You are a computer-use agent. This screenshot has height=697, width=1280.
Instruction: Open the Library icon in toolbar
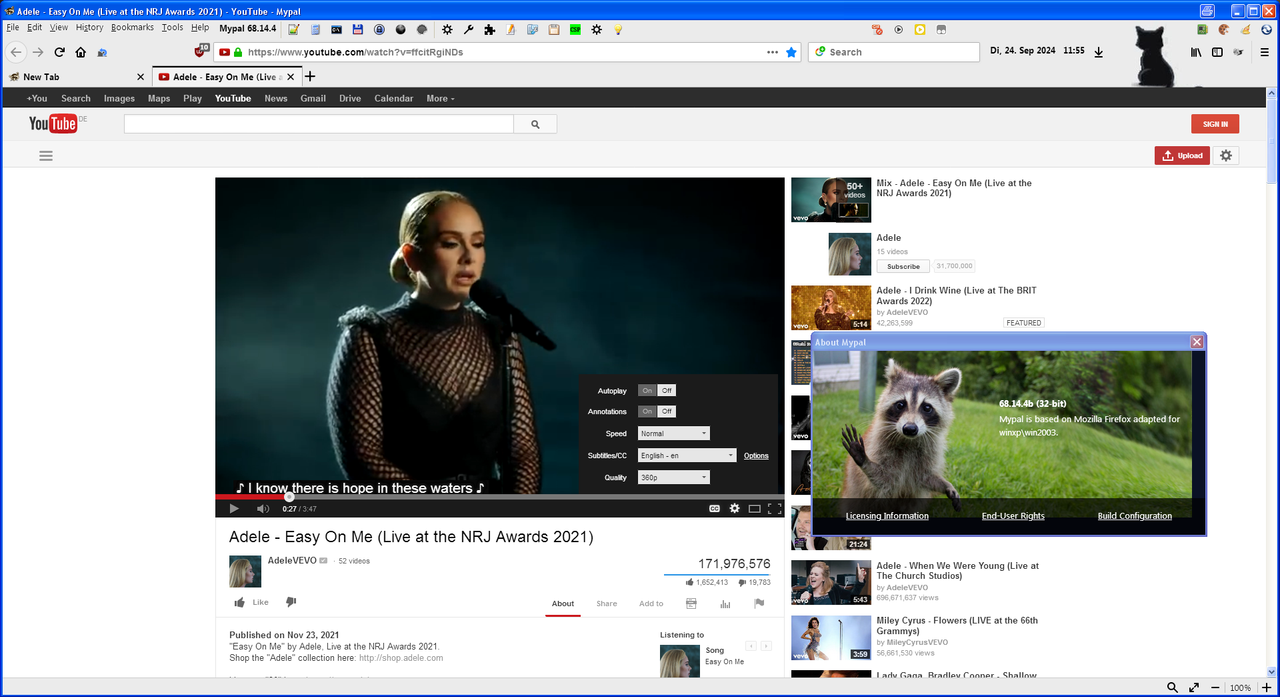[x=1195, y=52]
